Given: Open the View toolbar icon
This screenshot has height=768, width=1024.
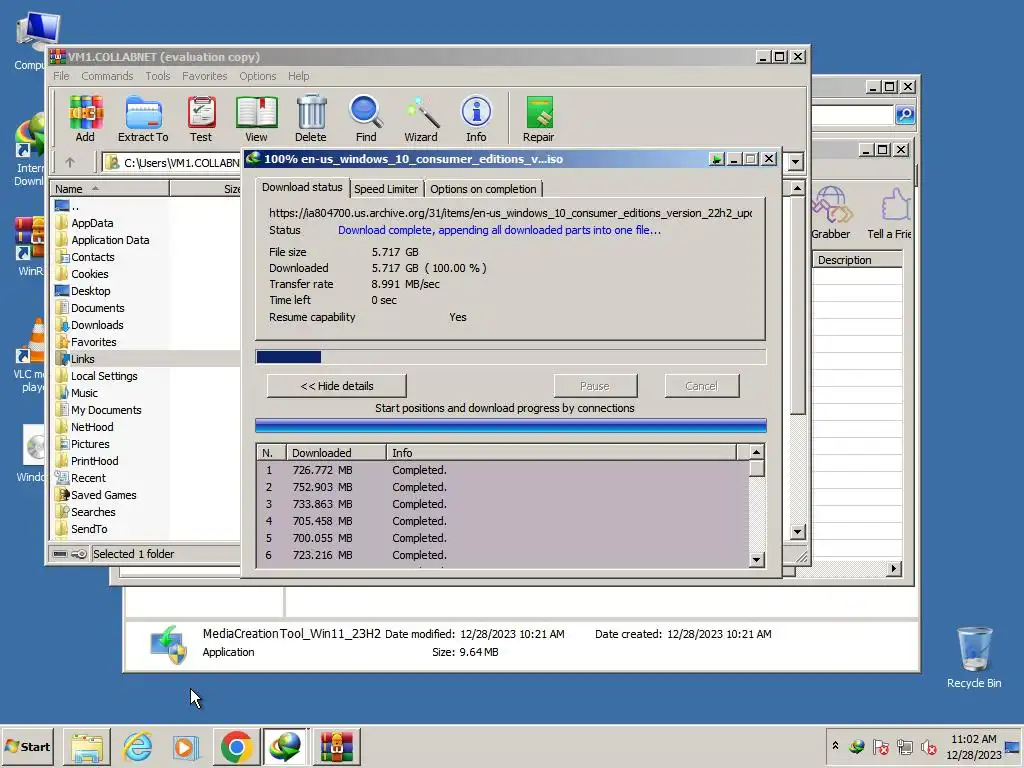Looking at the screenshot, I should click(x=256, y=118).
